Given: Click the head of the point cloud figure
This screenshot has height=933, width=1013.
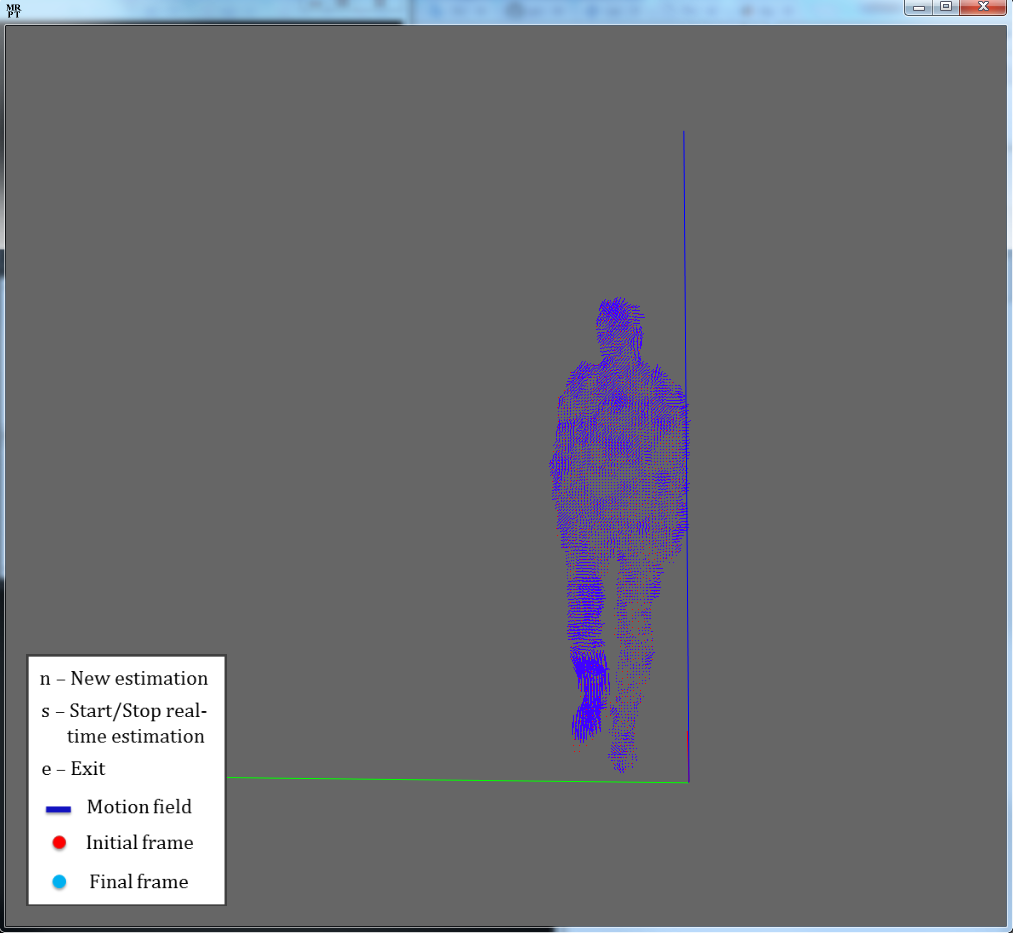Looking at the screenshot, I should (x=619, y=325).
